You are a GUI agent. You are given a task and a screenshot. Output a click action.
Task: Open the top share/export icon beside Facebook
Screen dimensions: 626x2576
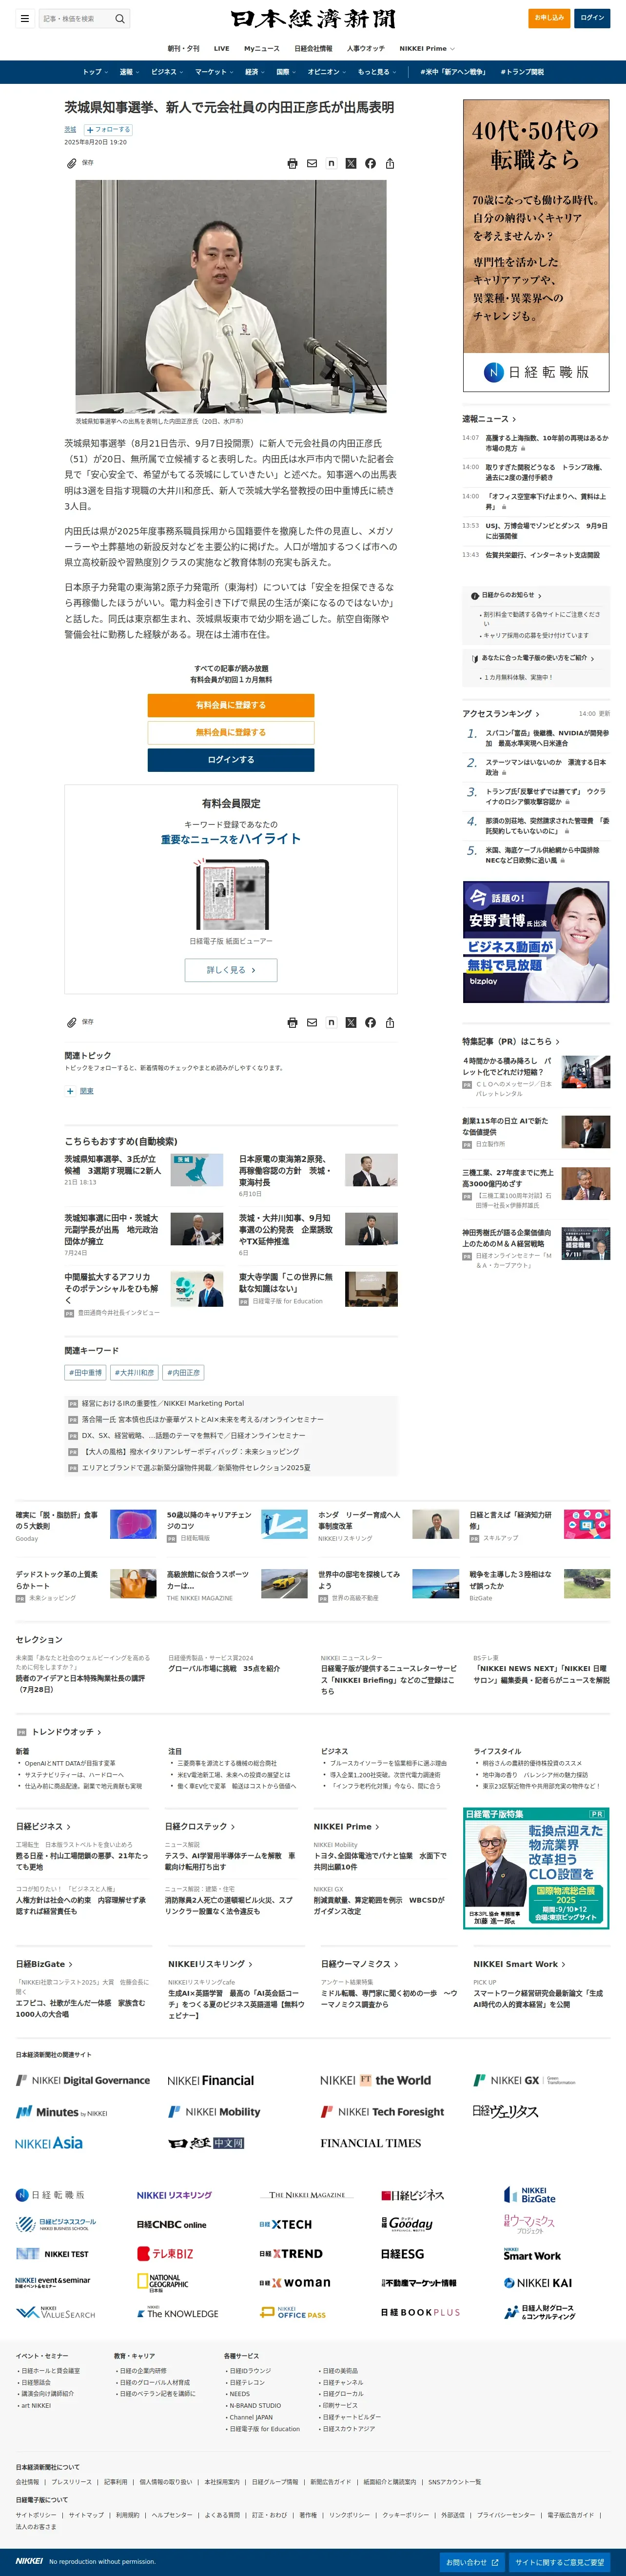tap(390, 163)
